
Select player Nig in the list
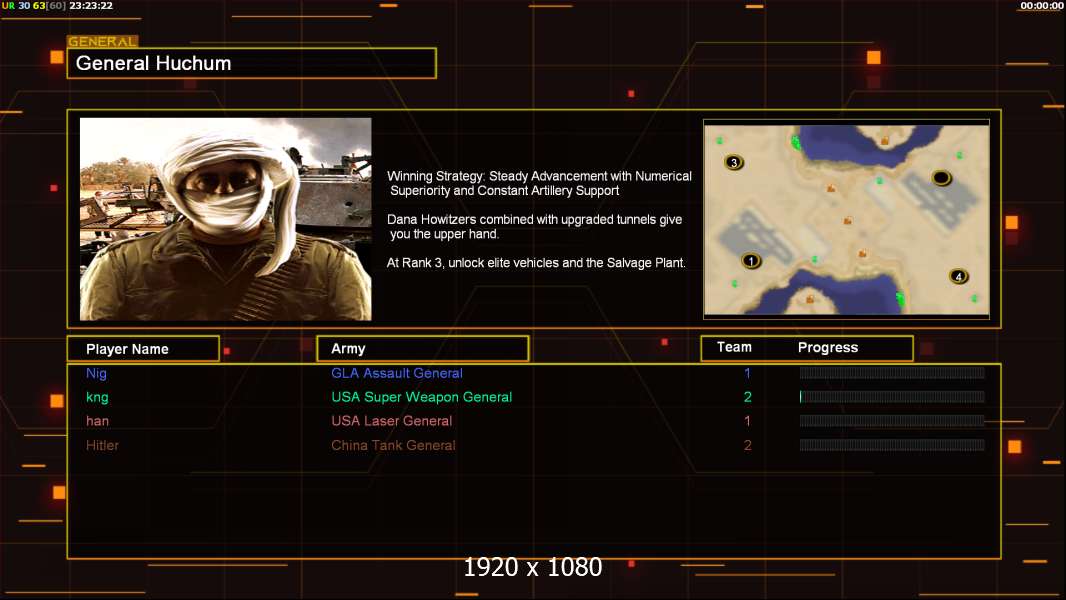[96, 373]
